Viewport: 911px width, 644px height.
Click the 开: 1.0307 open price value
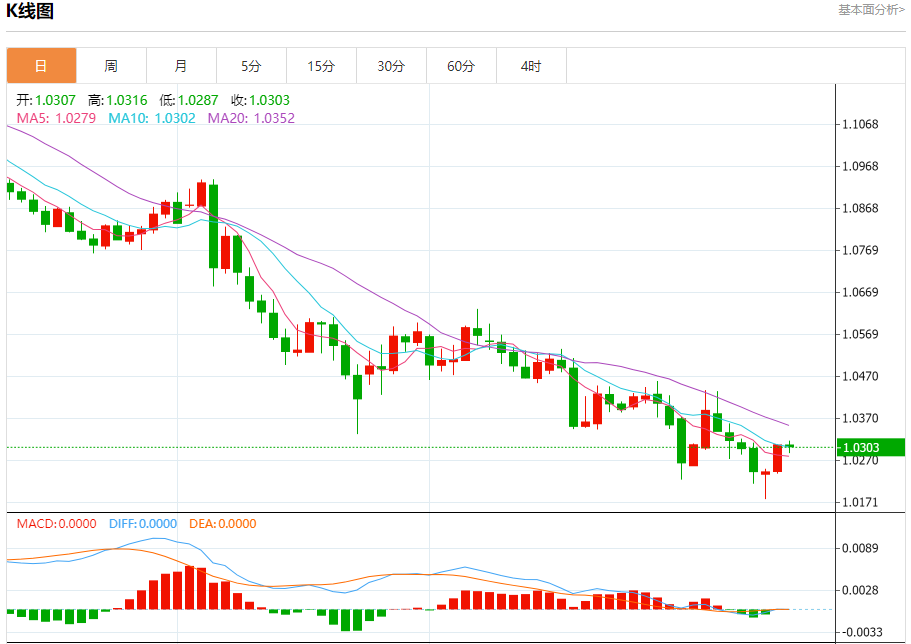click(46, 100)
